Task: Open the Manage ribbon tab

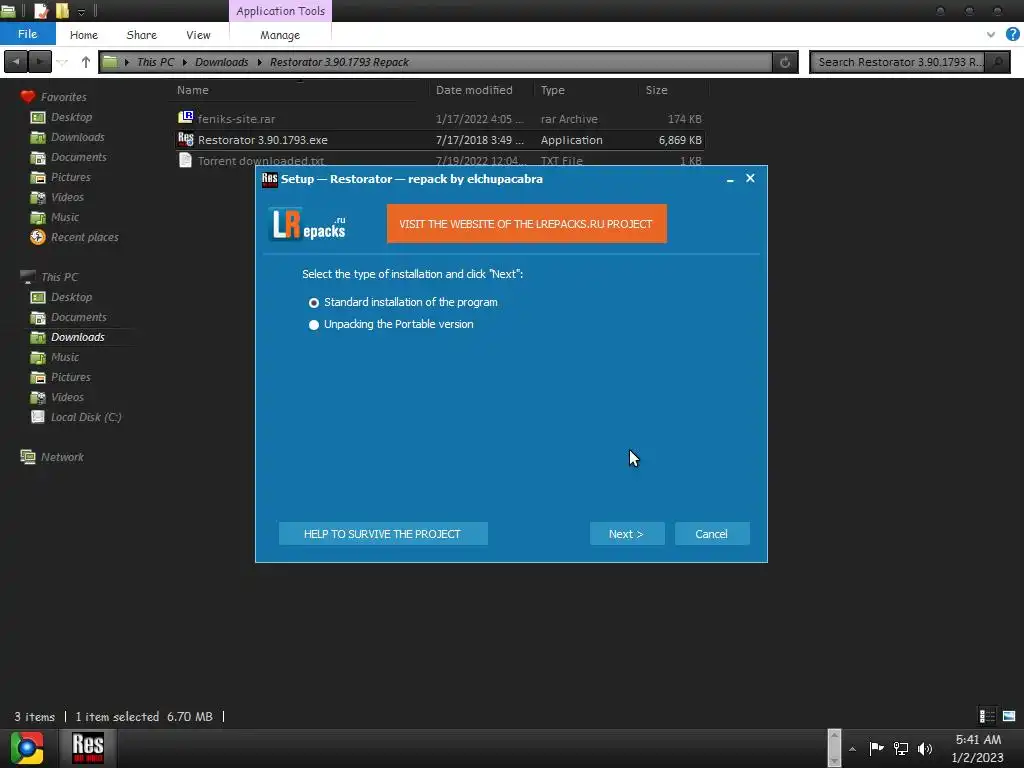Action: click(280, 35)
